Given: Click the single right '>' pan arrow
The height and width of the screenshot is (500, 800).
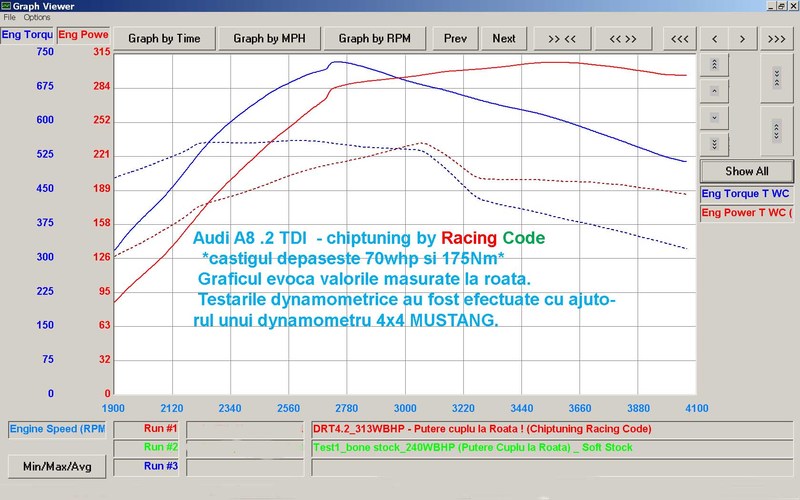Looking at the screenshot, I should point(742,39).
